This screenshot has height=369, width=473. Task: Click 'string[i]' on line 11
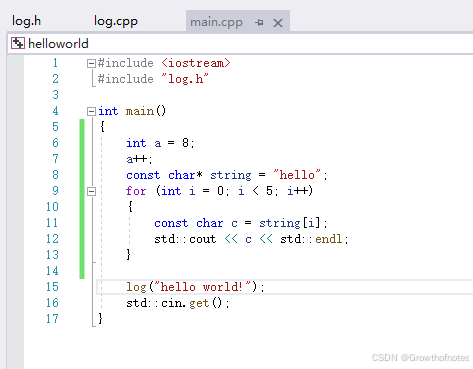coord(290,223)
